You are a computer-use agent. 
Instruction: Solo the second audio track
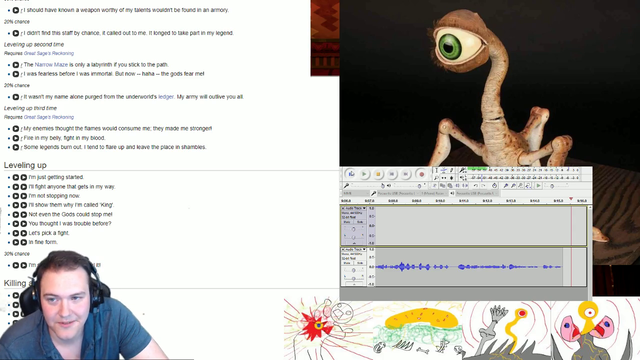360,263
